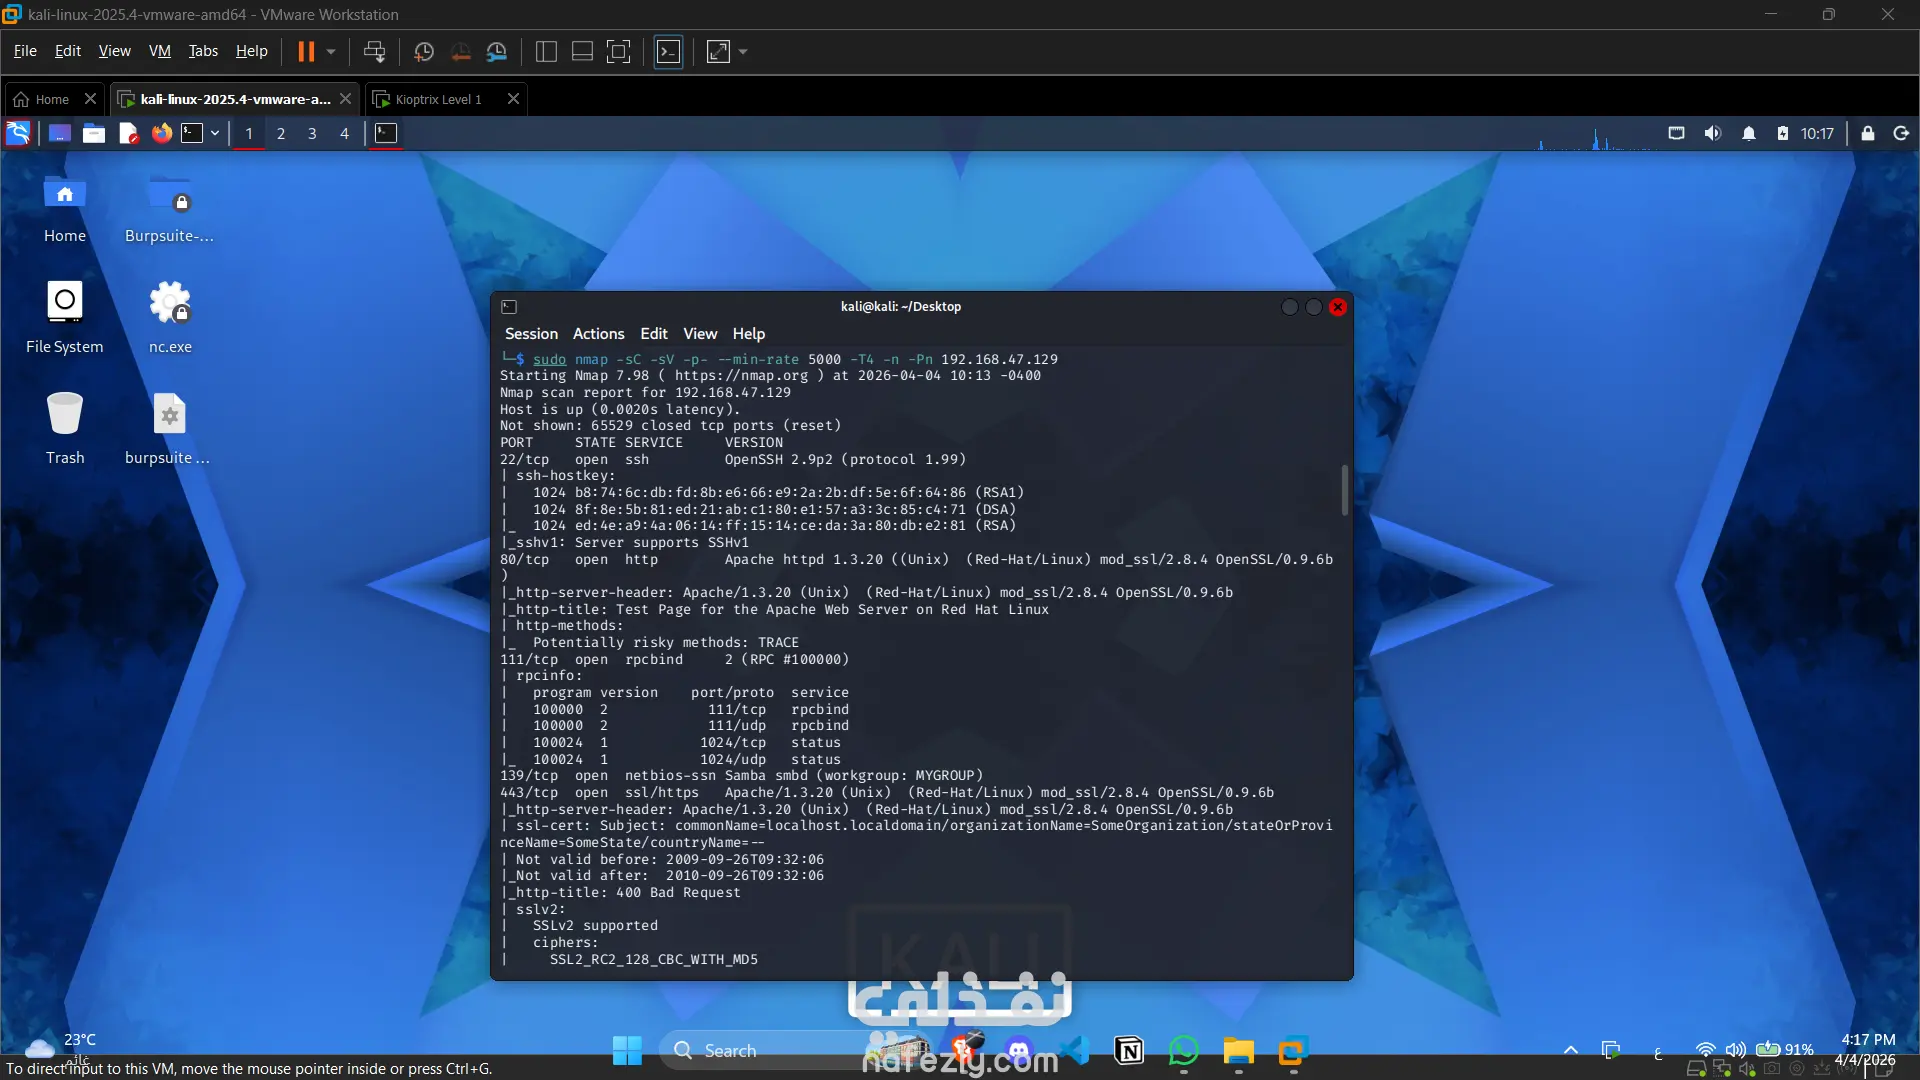The width and height of the screenshot is (1920, 1080).
Task: Select the File System desktop icon
Action: pyautogui.click(x=65, y=318)
